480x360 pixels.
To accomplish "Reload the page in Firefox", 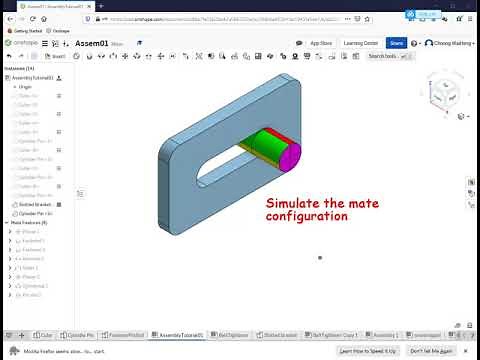I will click(33, 19).
